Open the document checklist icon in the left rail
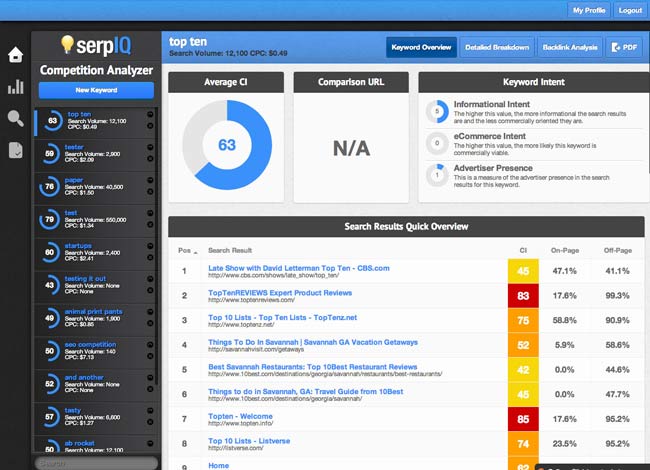Screen dimensions: 650x470 pos(15,150)
